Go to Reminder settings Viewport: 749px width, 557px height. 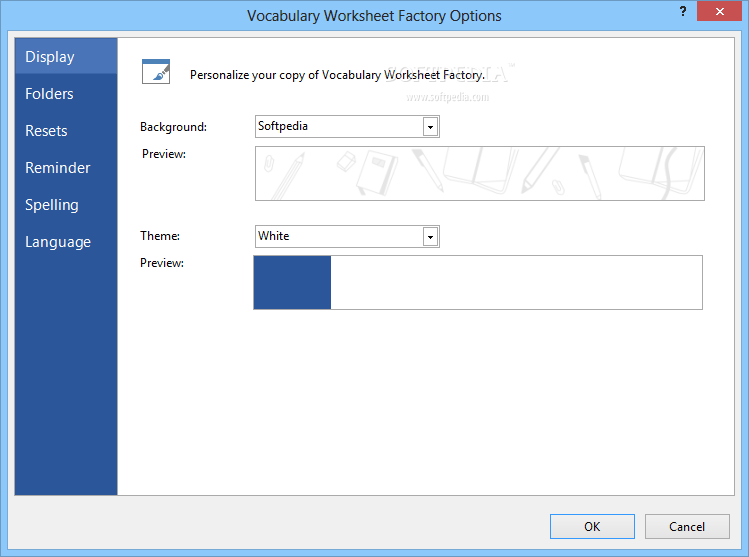(66, 168)
